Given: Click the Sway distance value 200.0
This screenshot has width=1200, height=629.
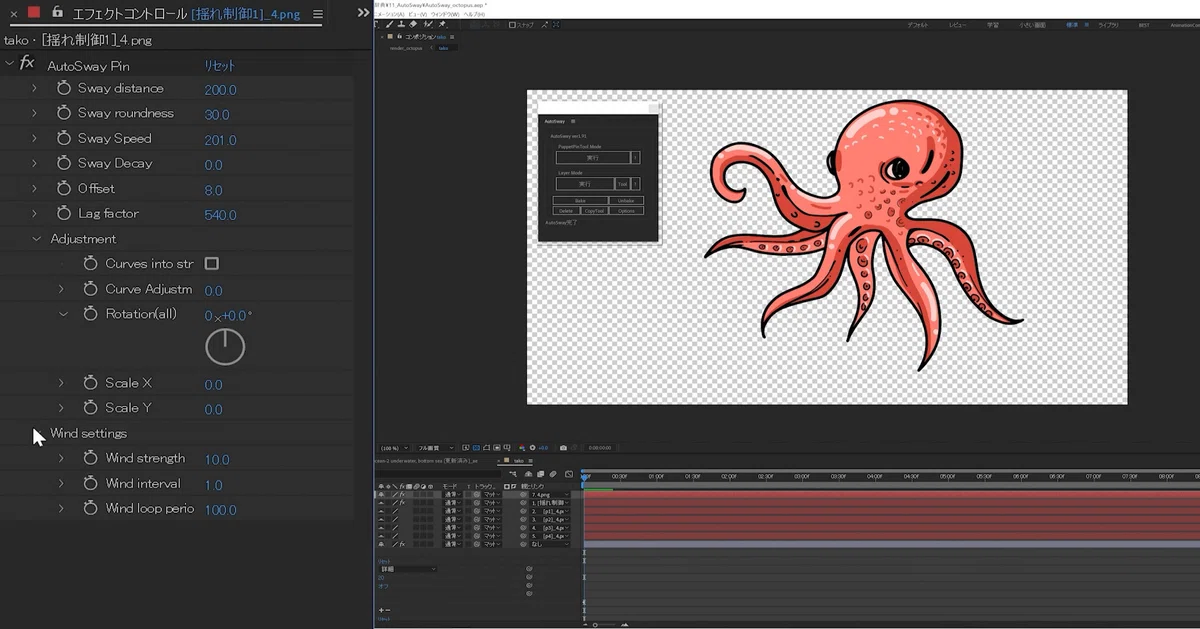Looking at the screenshot, I should pyautogui.click(x=220, y=90).
